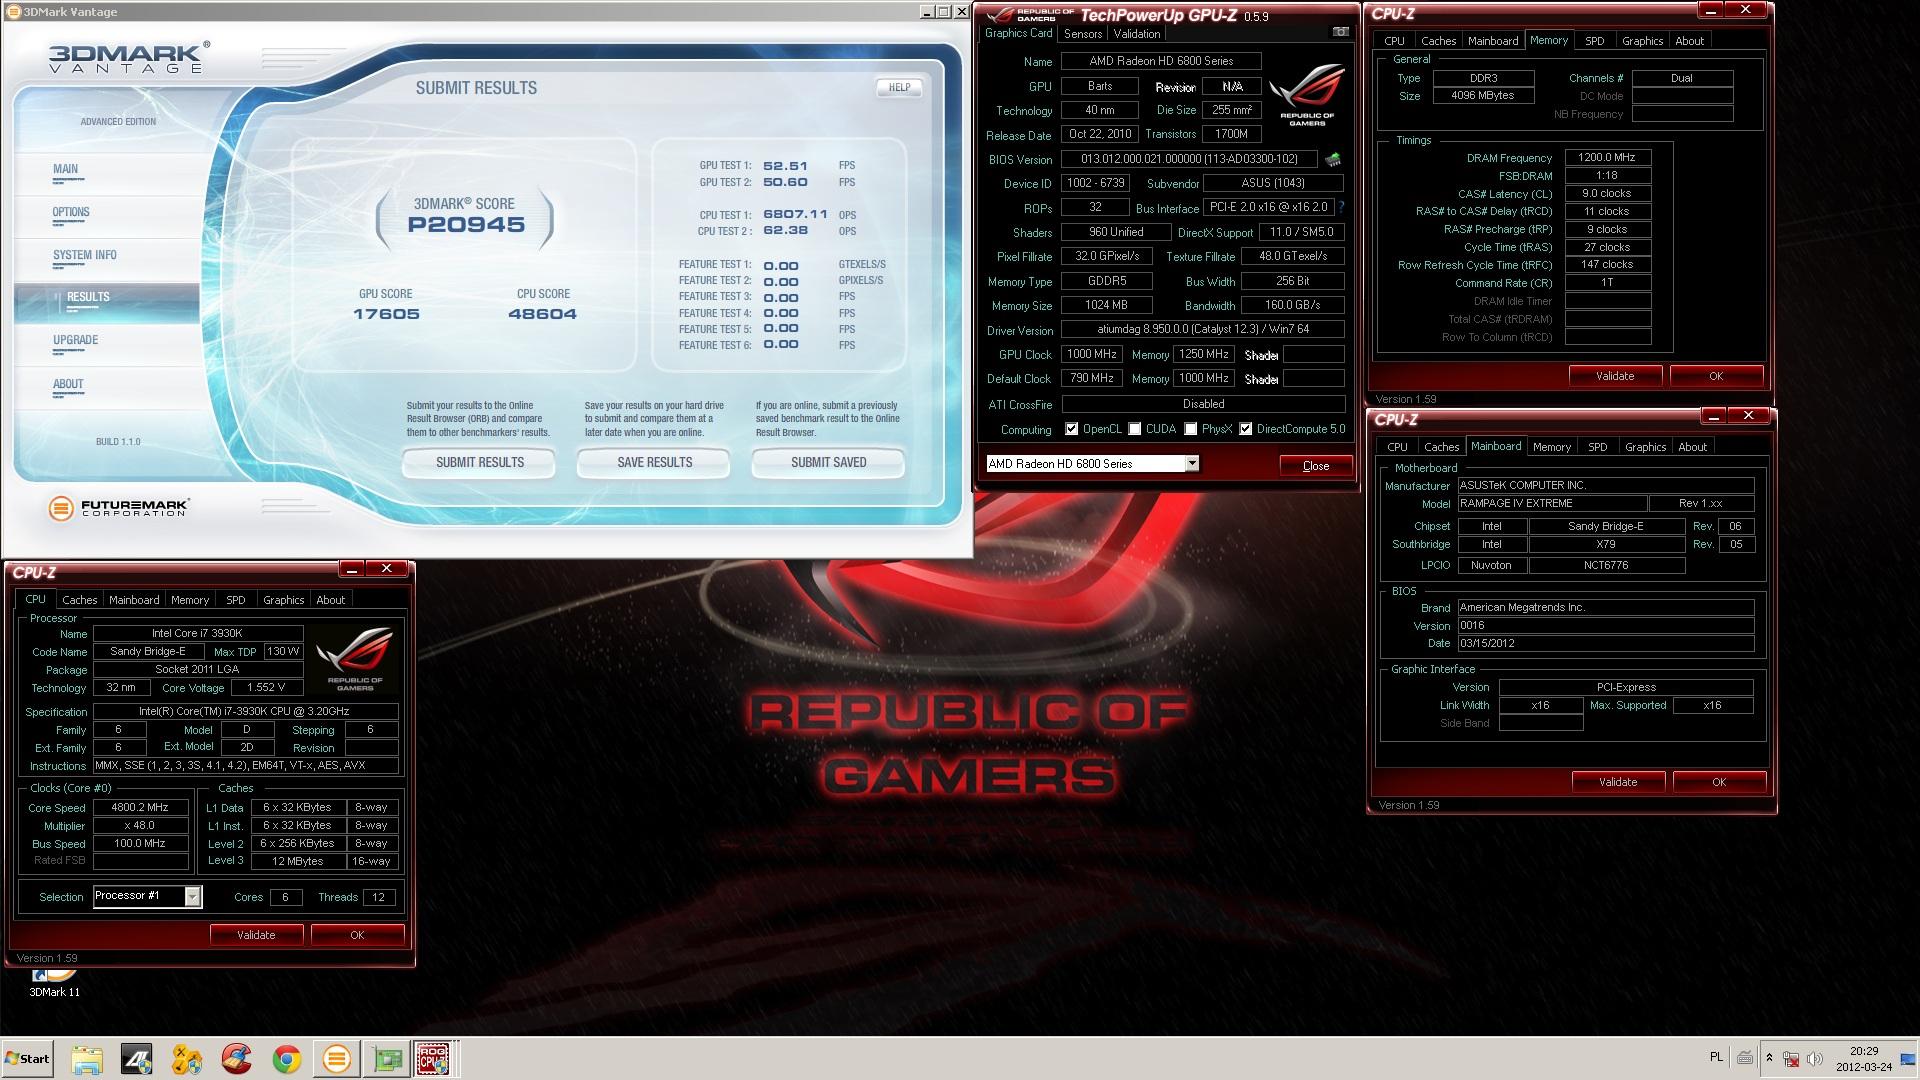The width and height of the screenshot is (1920, 1080).
Task: Click Validate in the CPU-Z Mainboard window
Action: tap(1618, 782)
